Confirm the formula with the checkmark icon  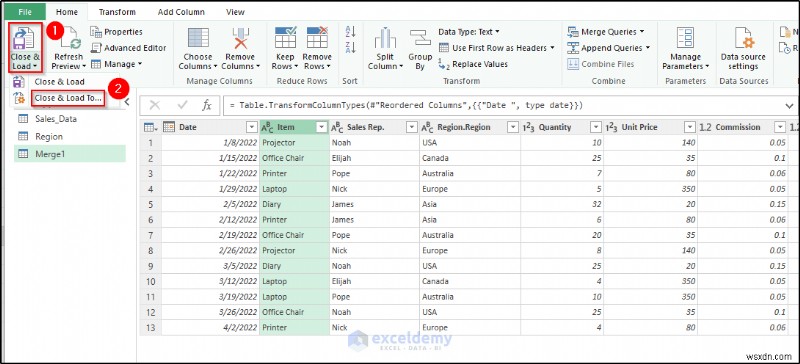point(182,105)
